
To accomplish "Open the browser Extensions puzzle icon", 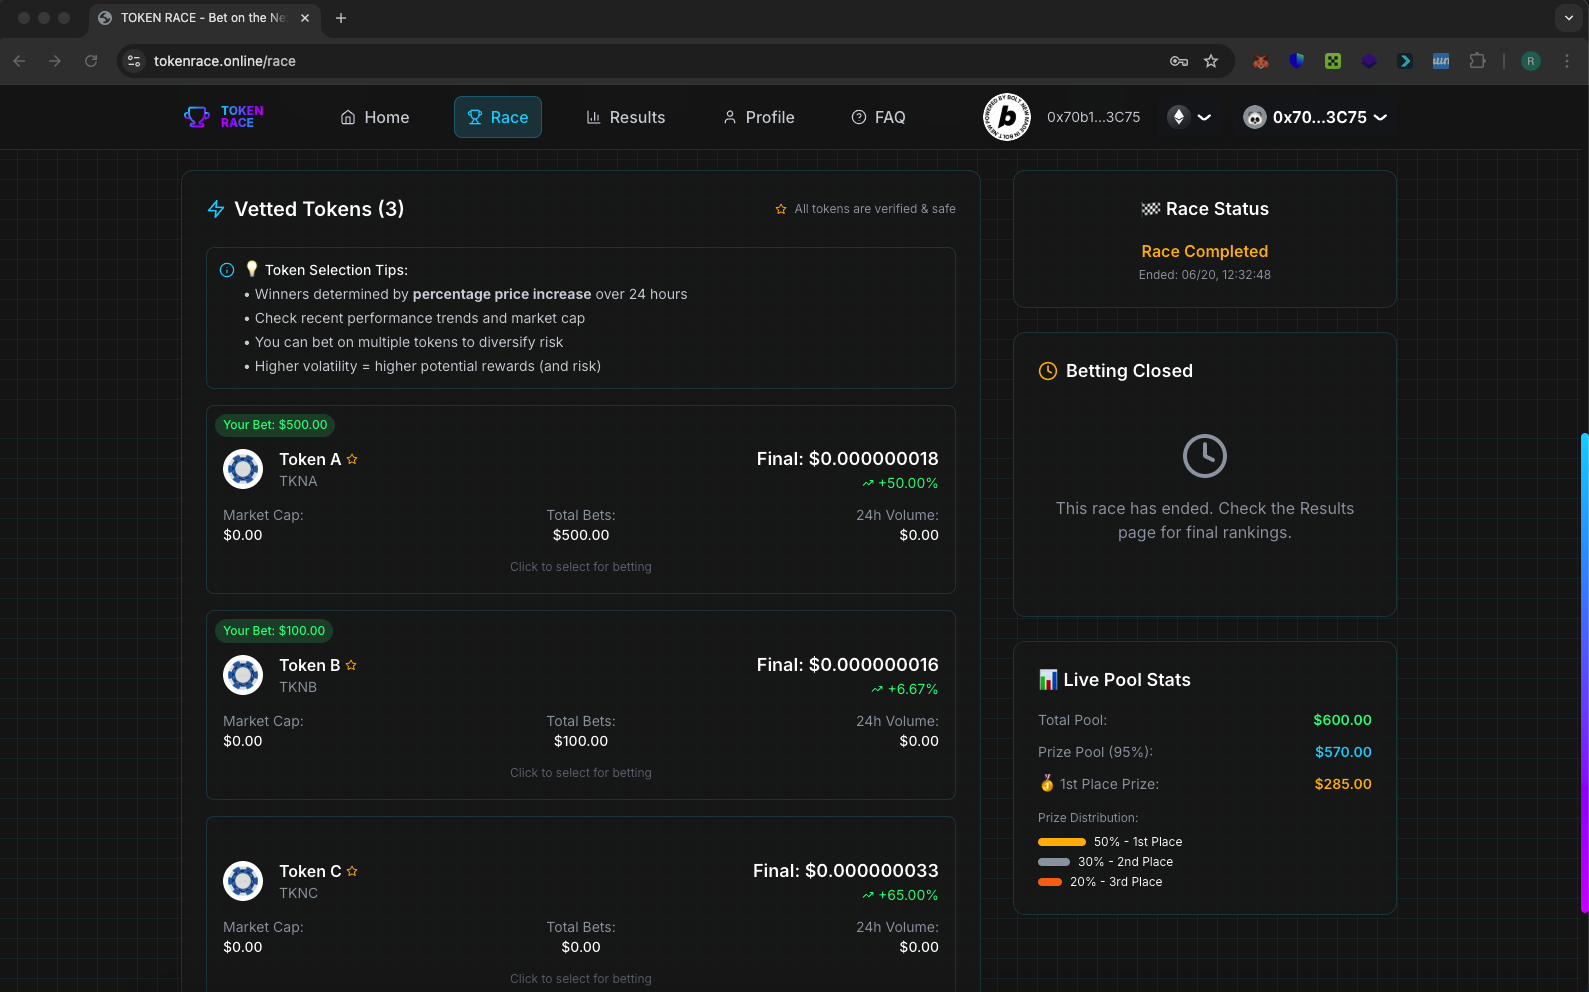I will click(1478, 61).
